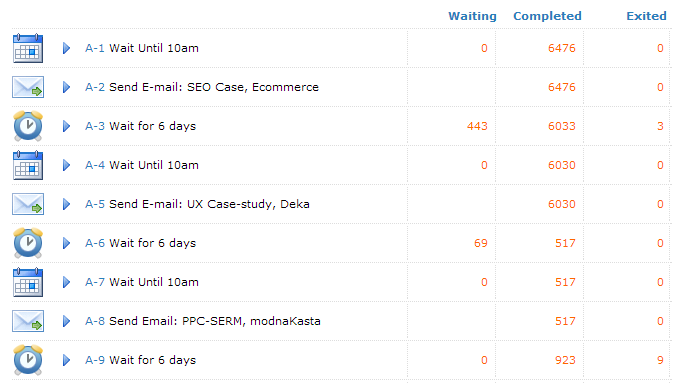Open the A-6 Wait for 6 days step
This screenshot has height=383, width=674.
pyautogui.click(x=141, y=243)
